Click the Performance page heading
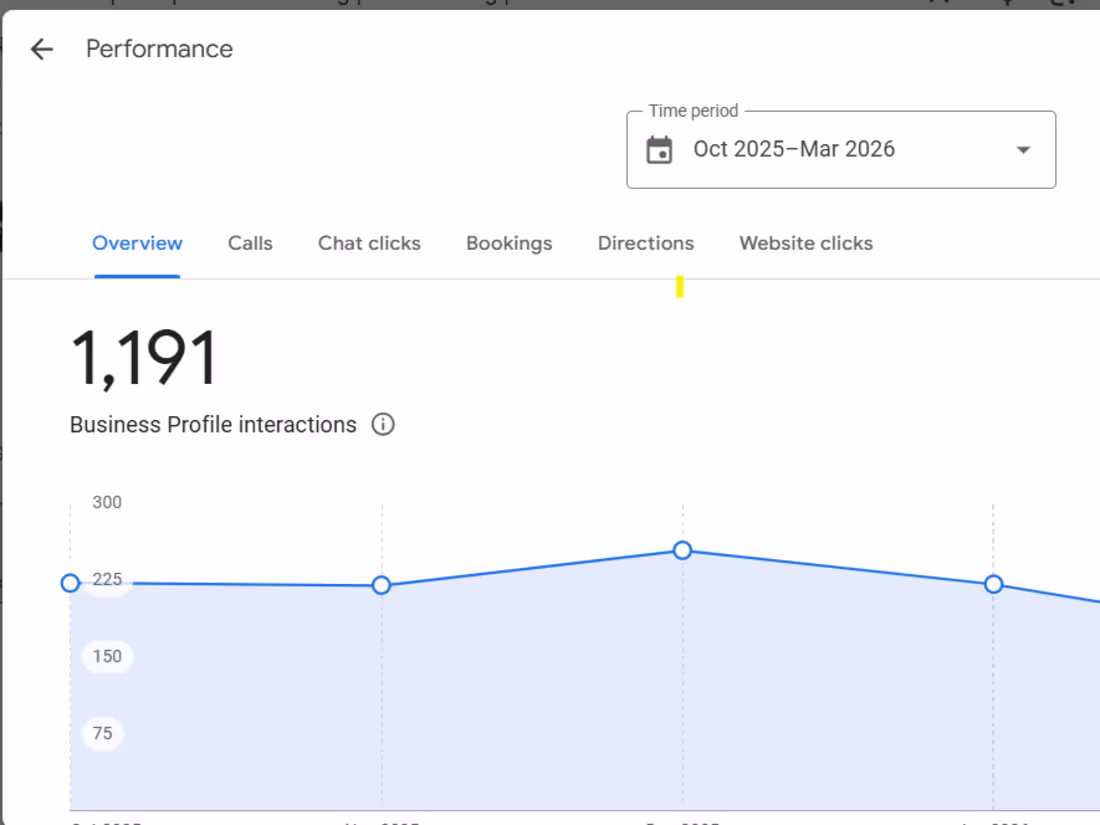Screen dimensions: 1100x825 pos(159,49)
